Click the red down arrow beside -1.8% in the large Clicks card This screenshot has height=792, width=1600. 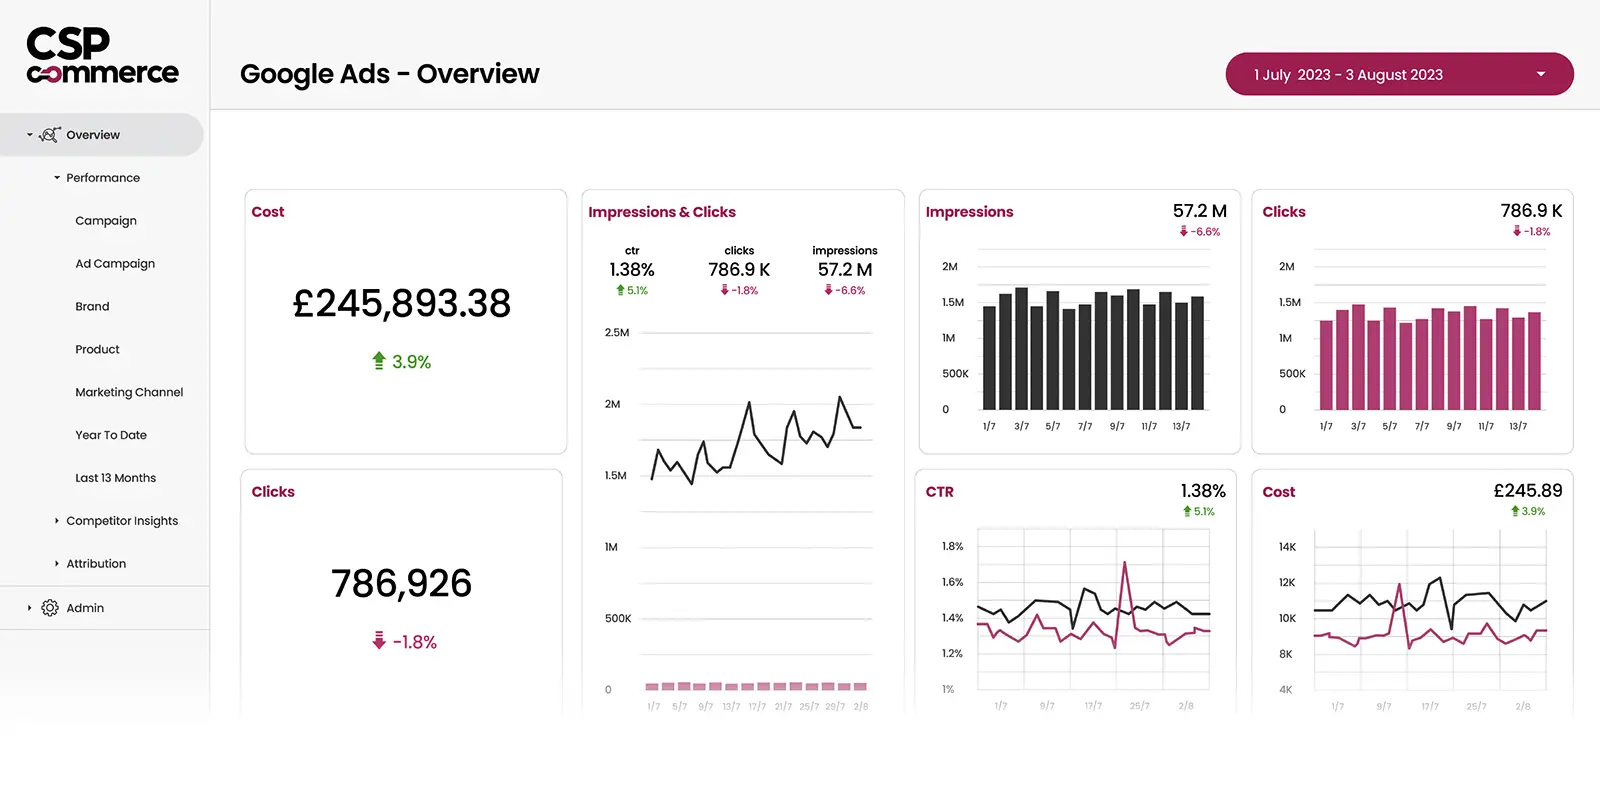point(379,641)
